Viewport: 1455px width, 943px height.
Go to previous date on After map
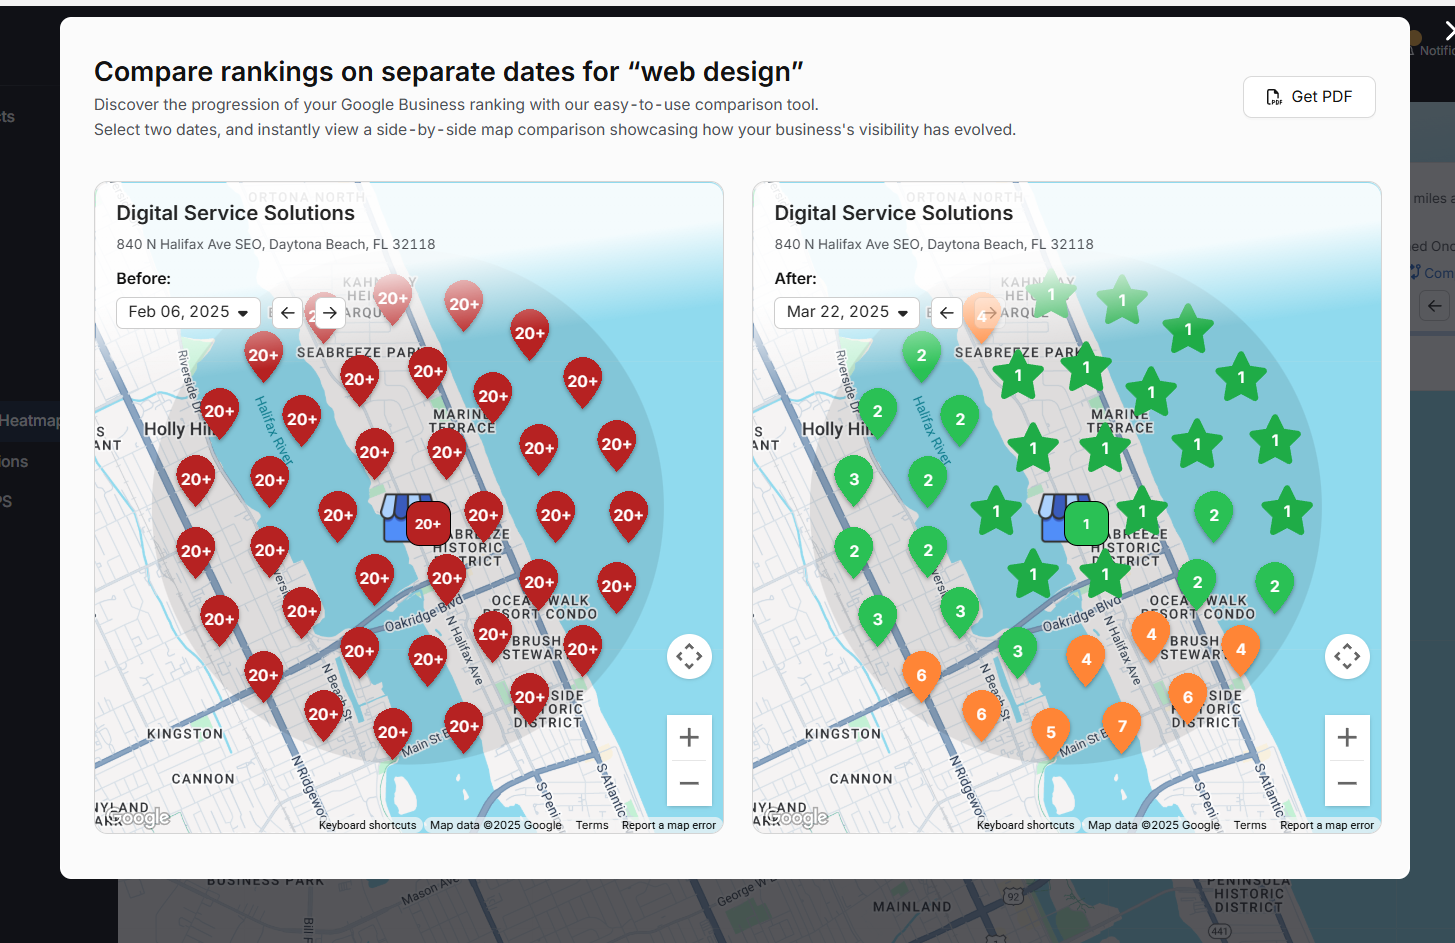pos(946,313)
